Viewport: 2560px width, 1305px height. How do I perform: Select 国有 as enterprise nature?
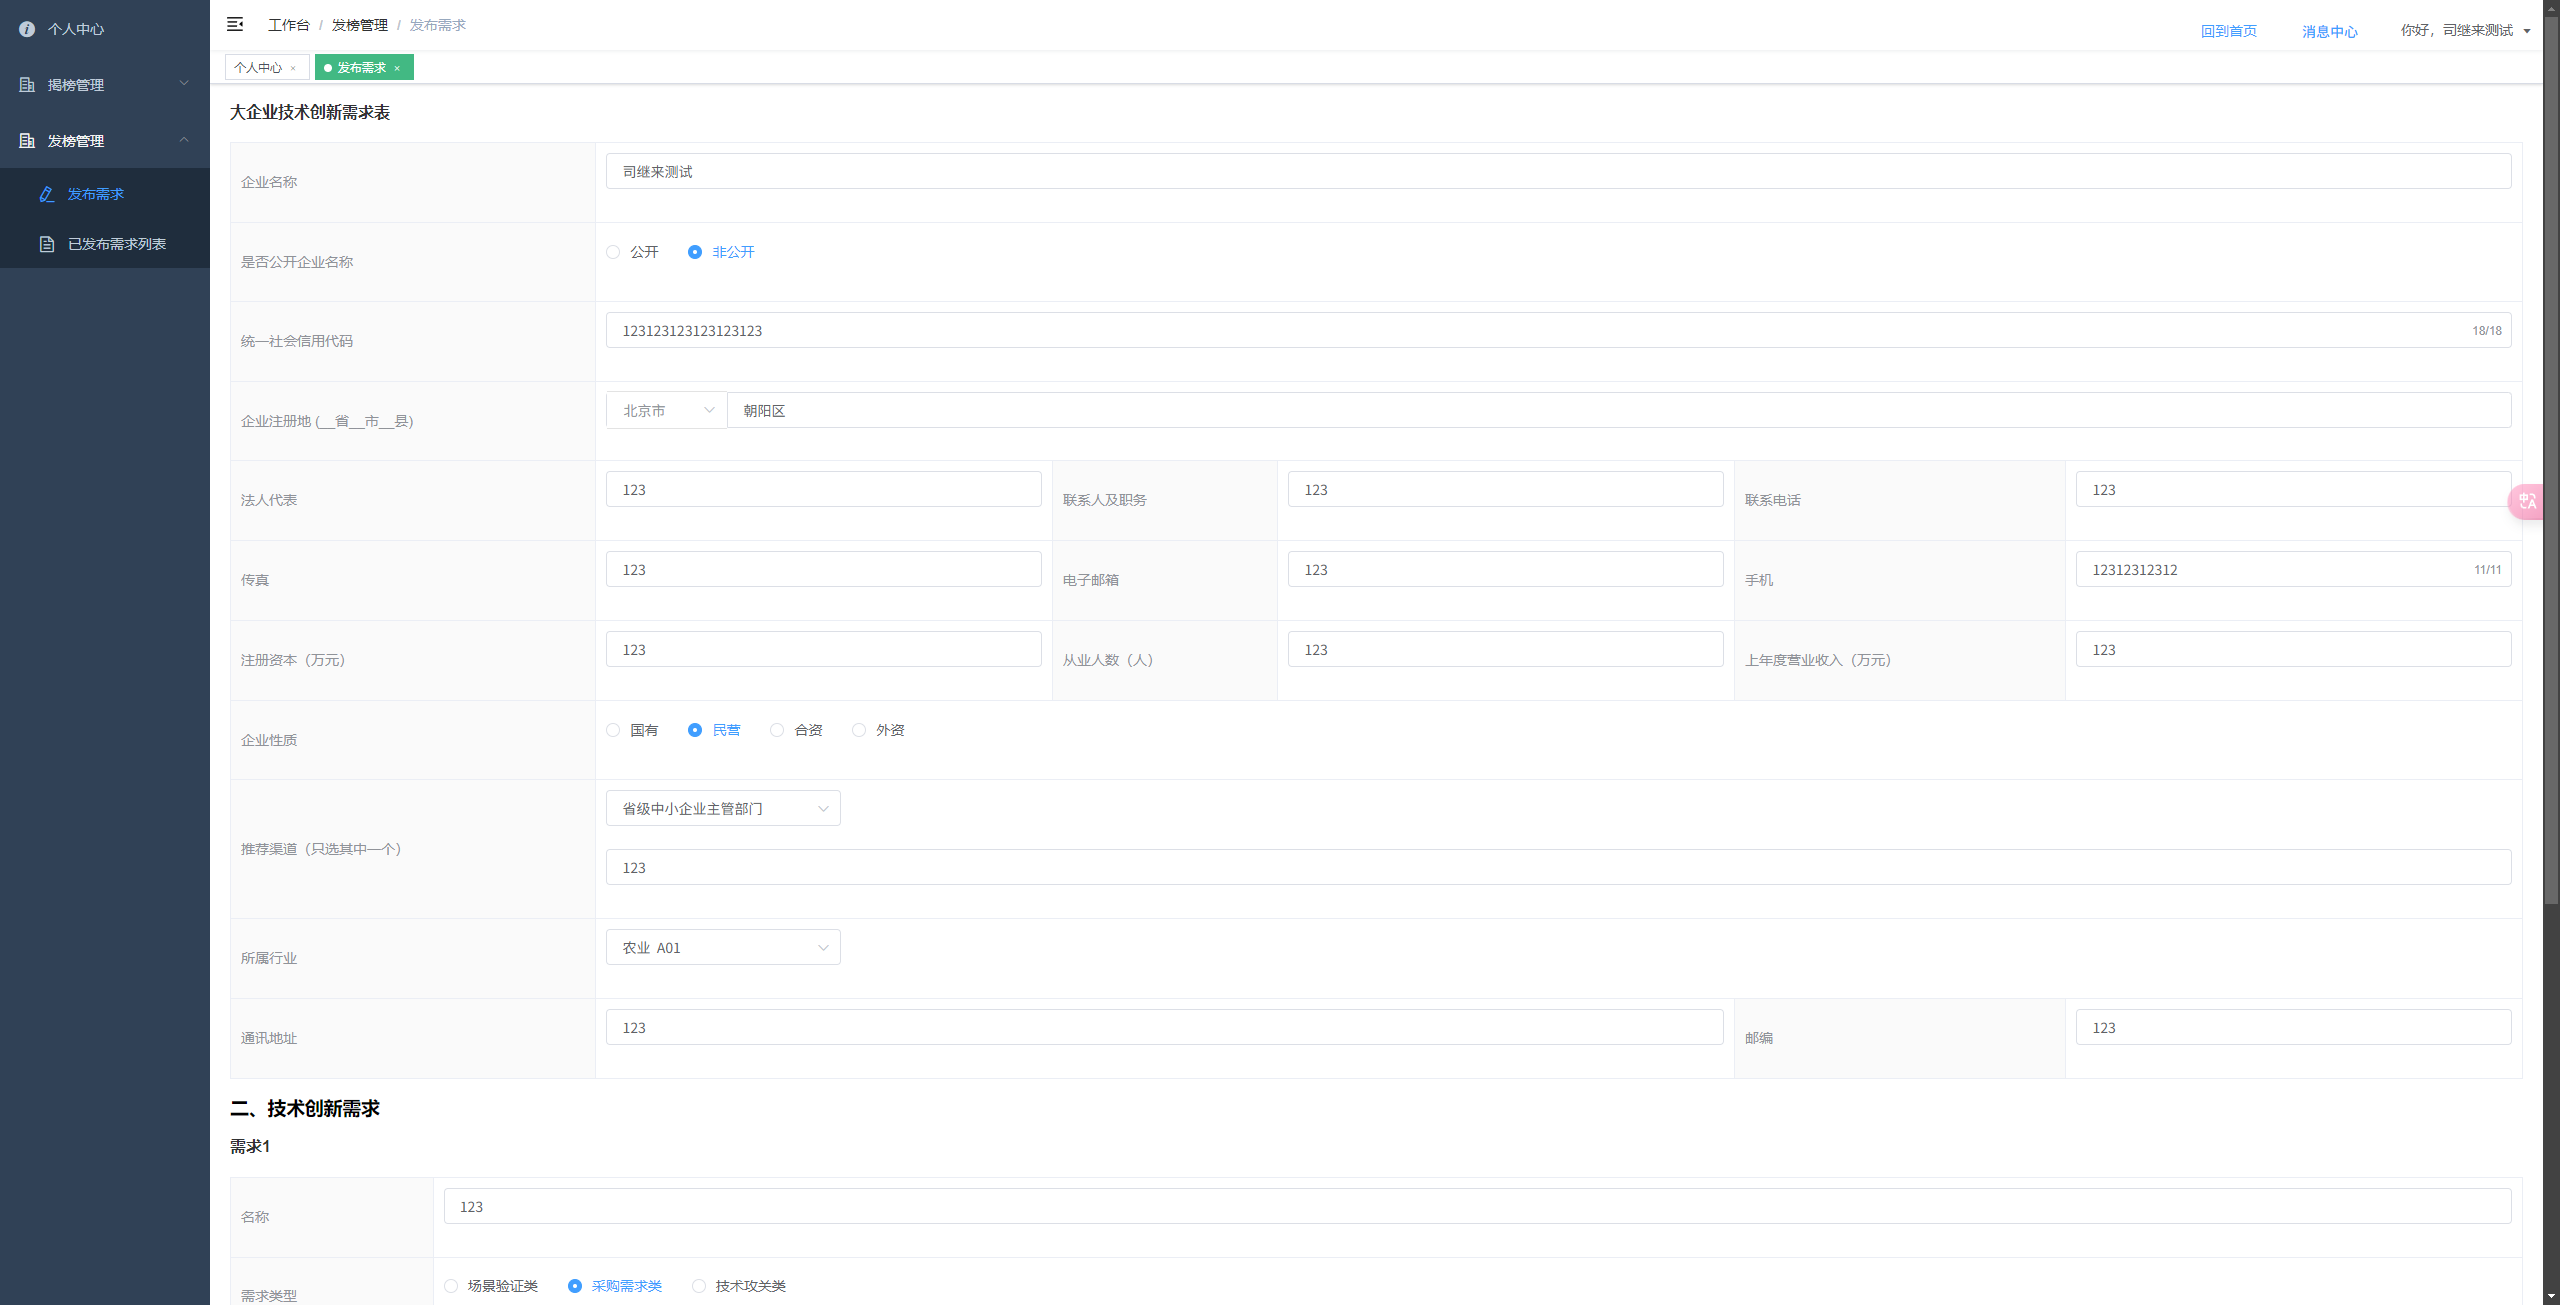tap(613, 730)
